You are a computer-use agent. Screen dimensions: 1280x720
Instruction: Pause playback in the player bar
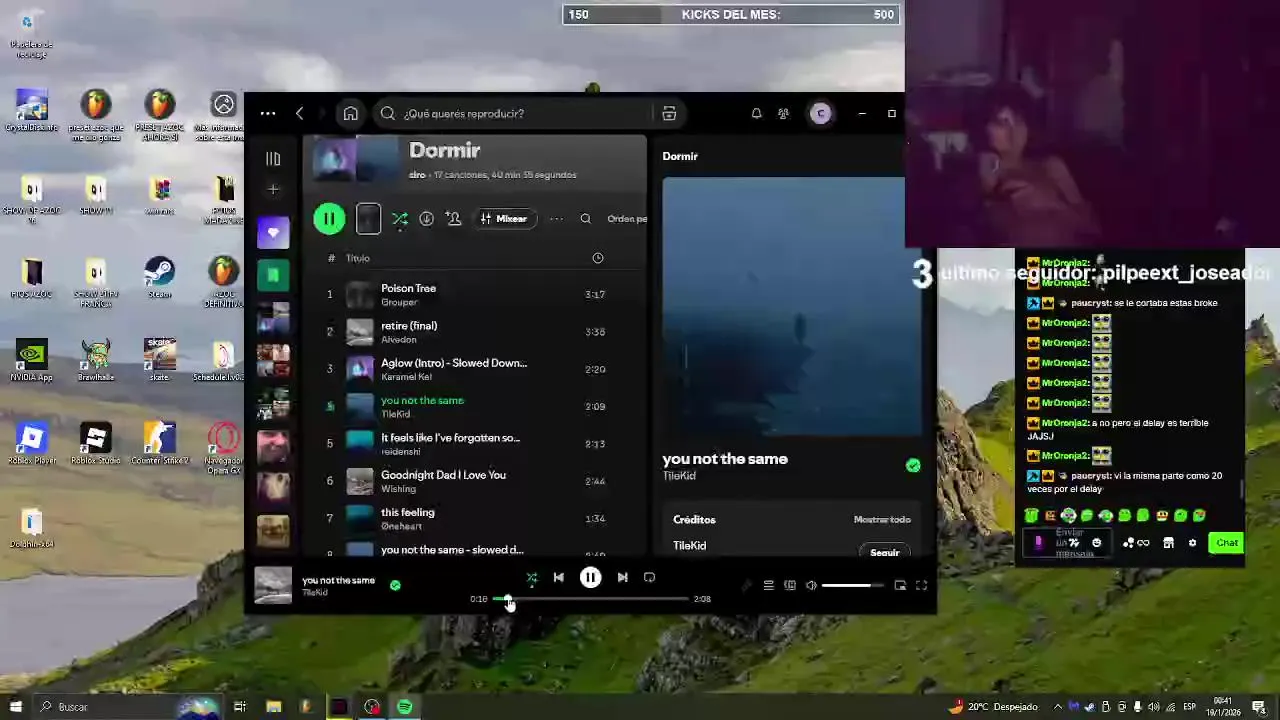pyautogui.click(x=590, y=577)
